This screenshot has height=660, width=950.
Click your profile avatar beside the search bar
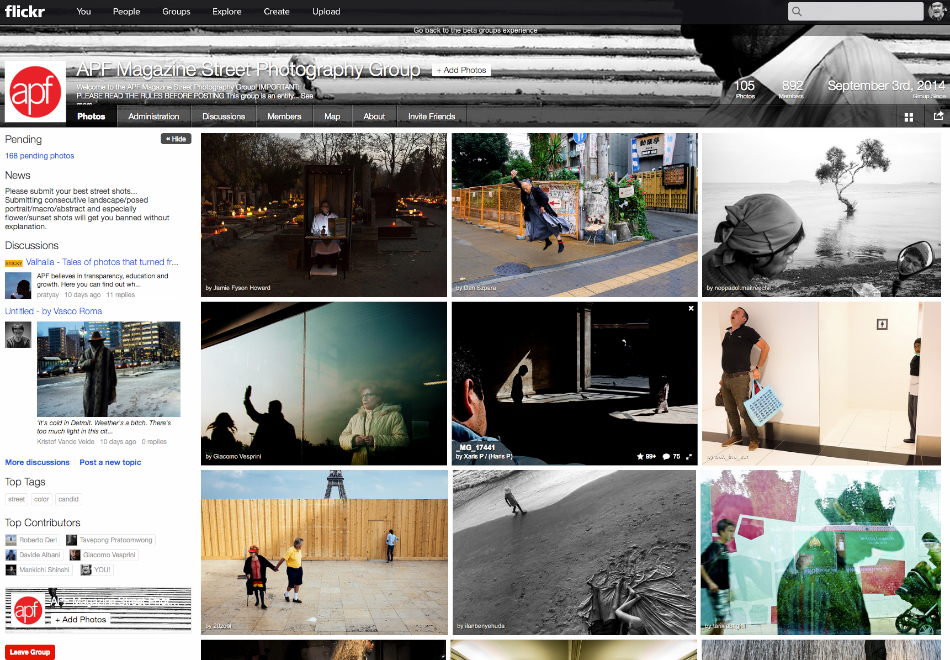pyautogui.click(x=938, y=11)
